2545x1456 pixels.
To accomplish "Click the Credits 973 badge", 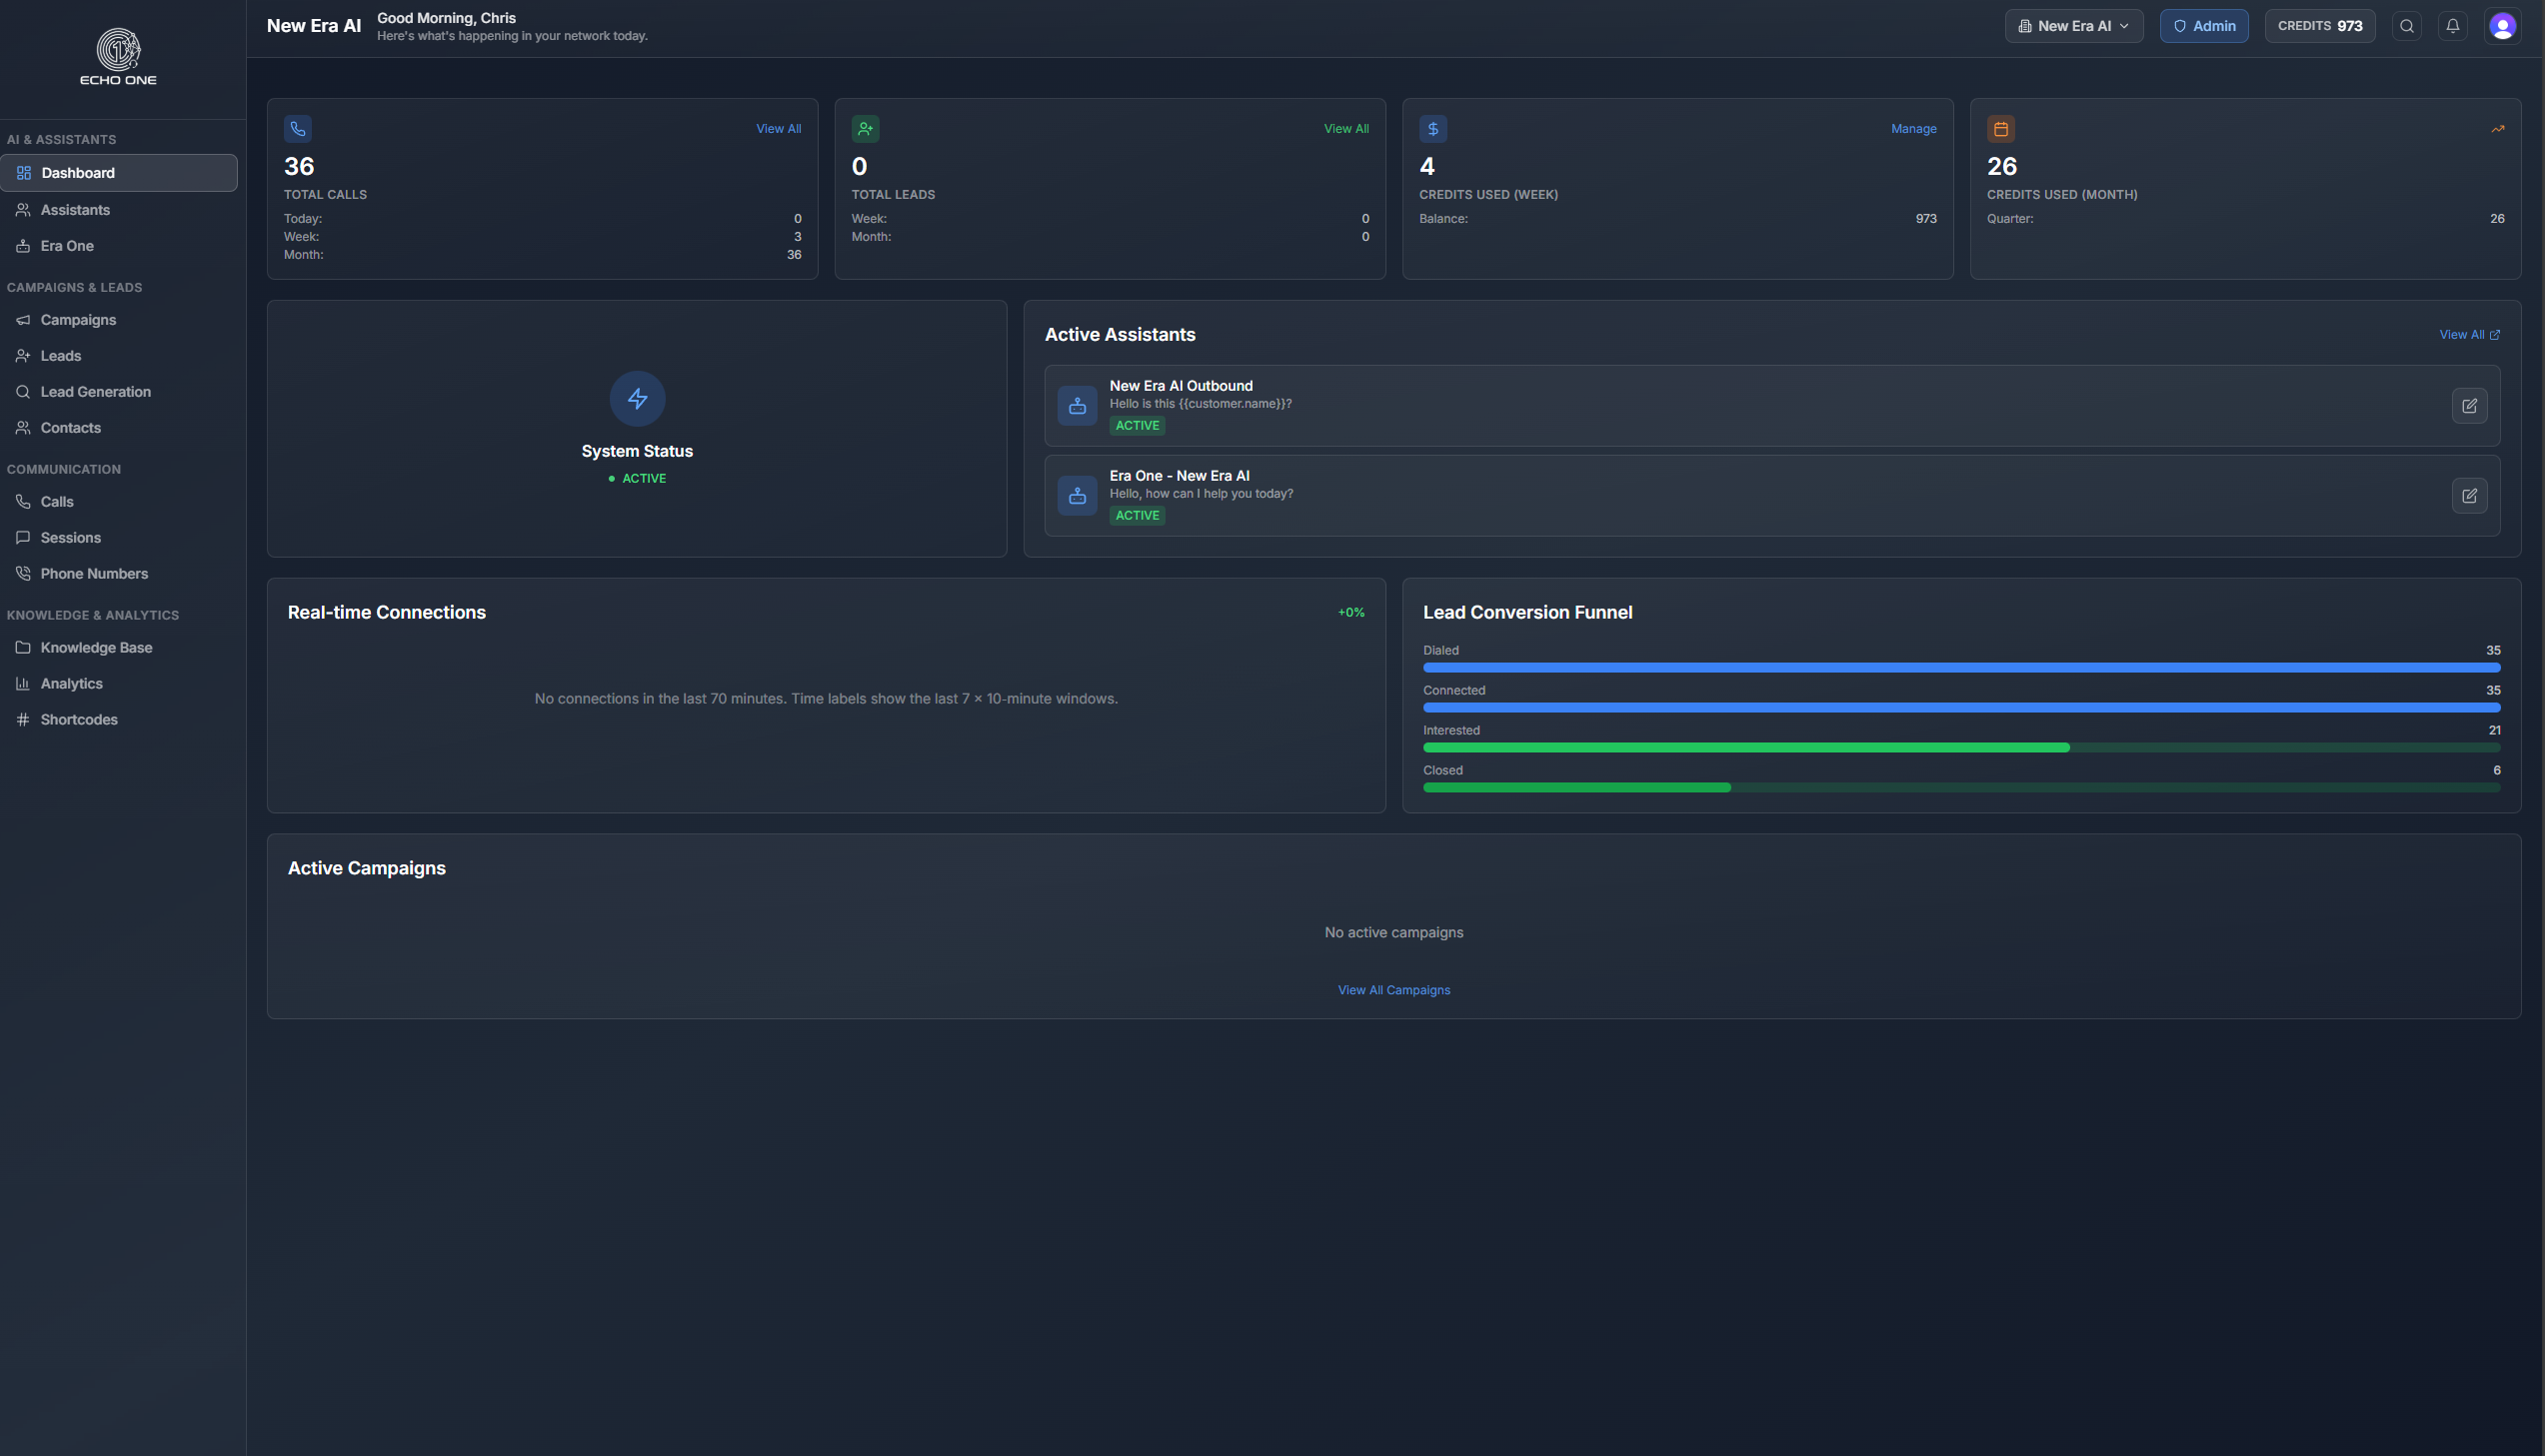I will 2319,26.
